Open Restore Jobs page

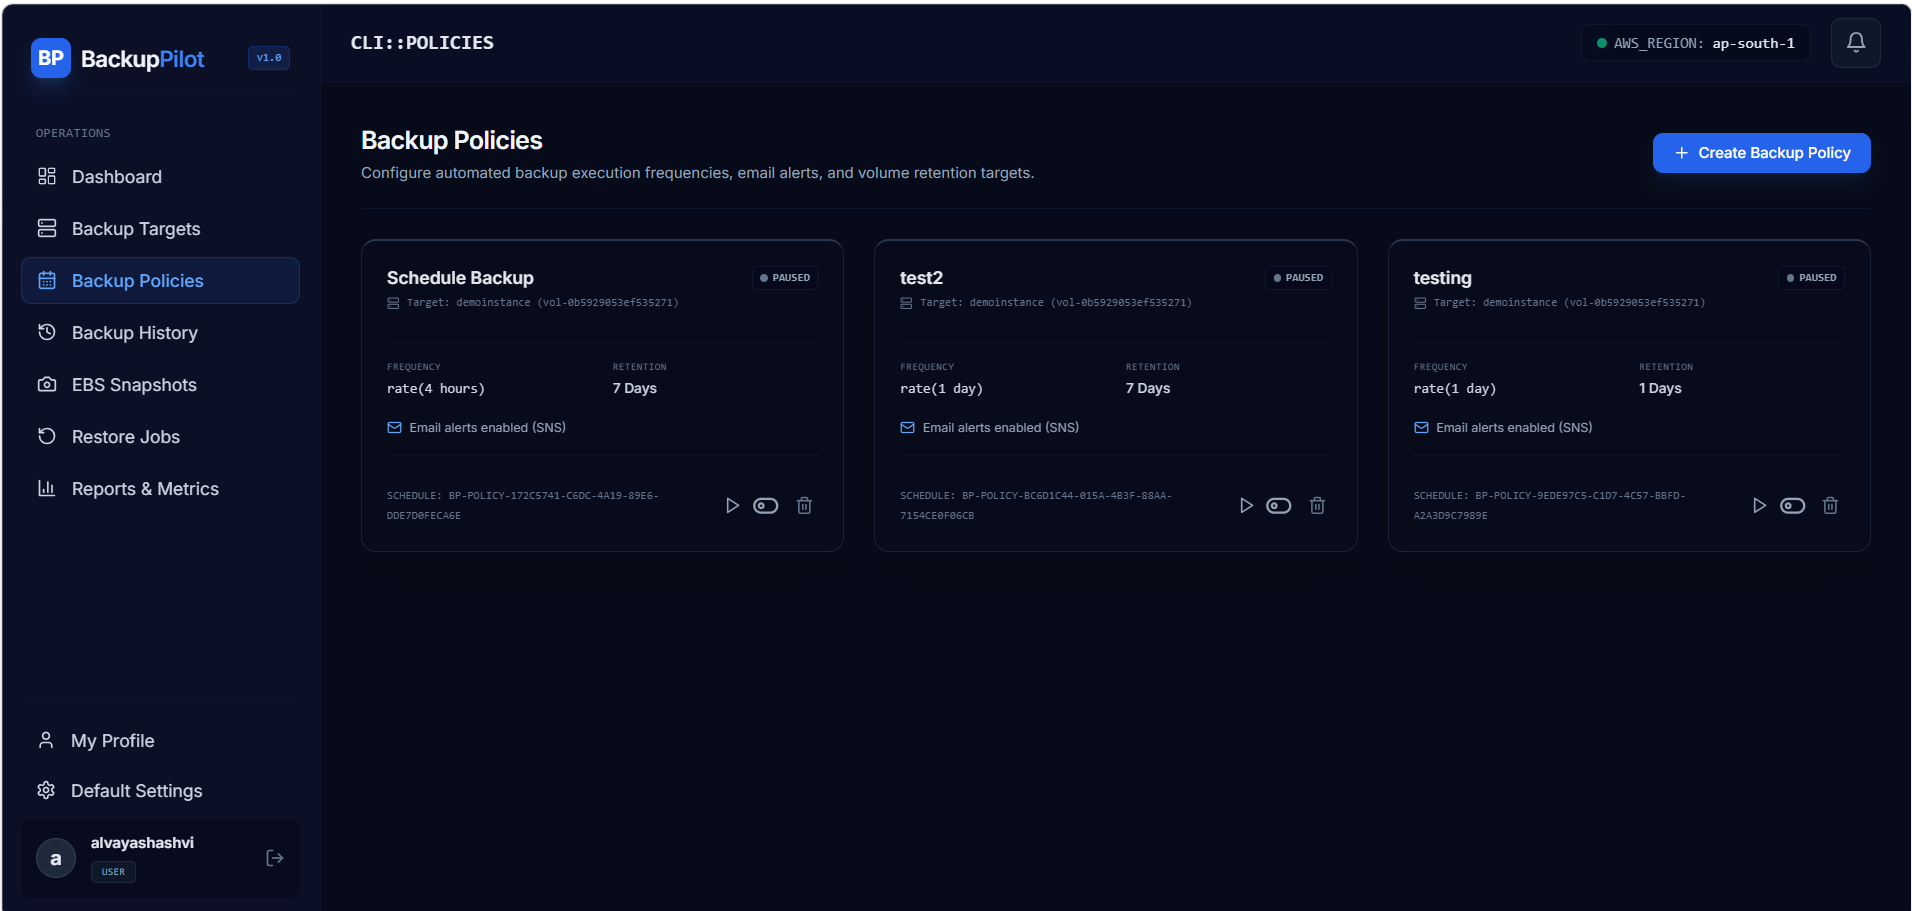(x=160, y=437)
